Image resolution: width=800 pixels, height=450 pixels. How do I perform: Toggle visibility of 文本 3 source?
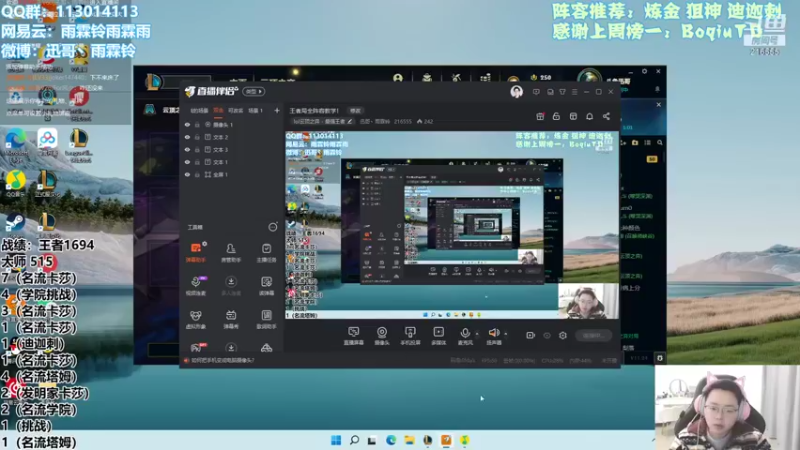[x=187, y=149]
